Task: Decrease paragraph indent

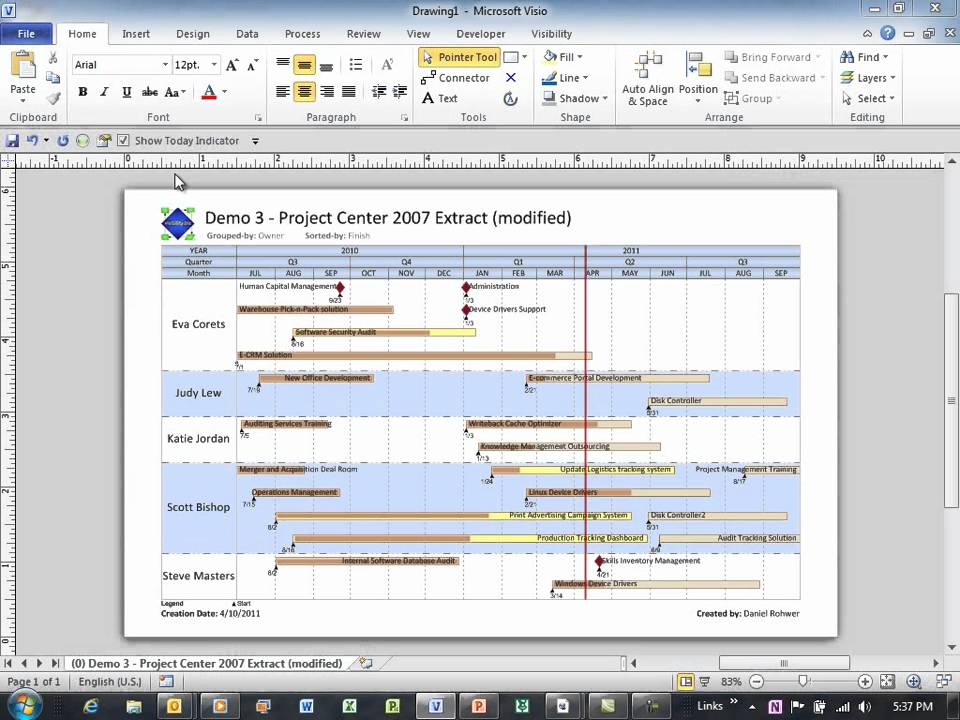Action: click(x=379, y=92)
